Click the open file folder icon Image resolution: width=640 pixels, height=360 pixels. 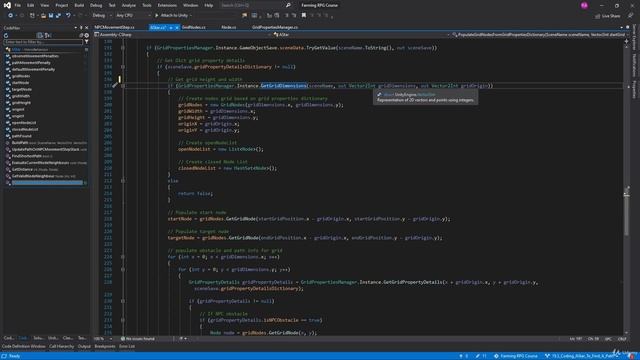point(43,16)
